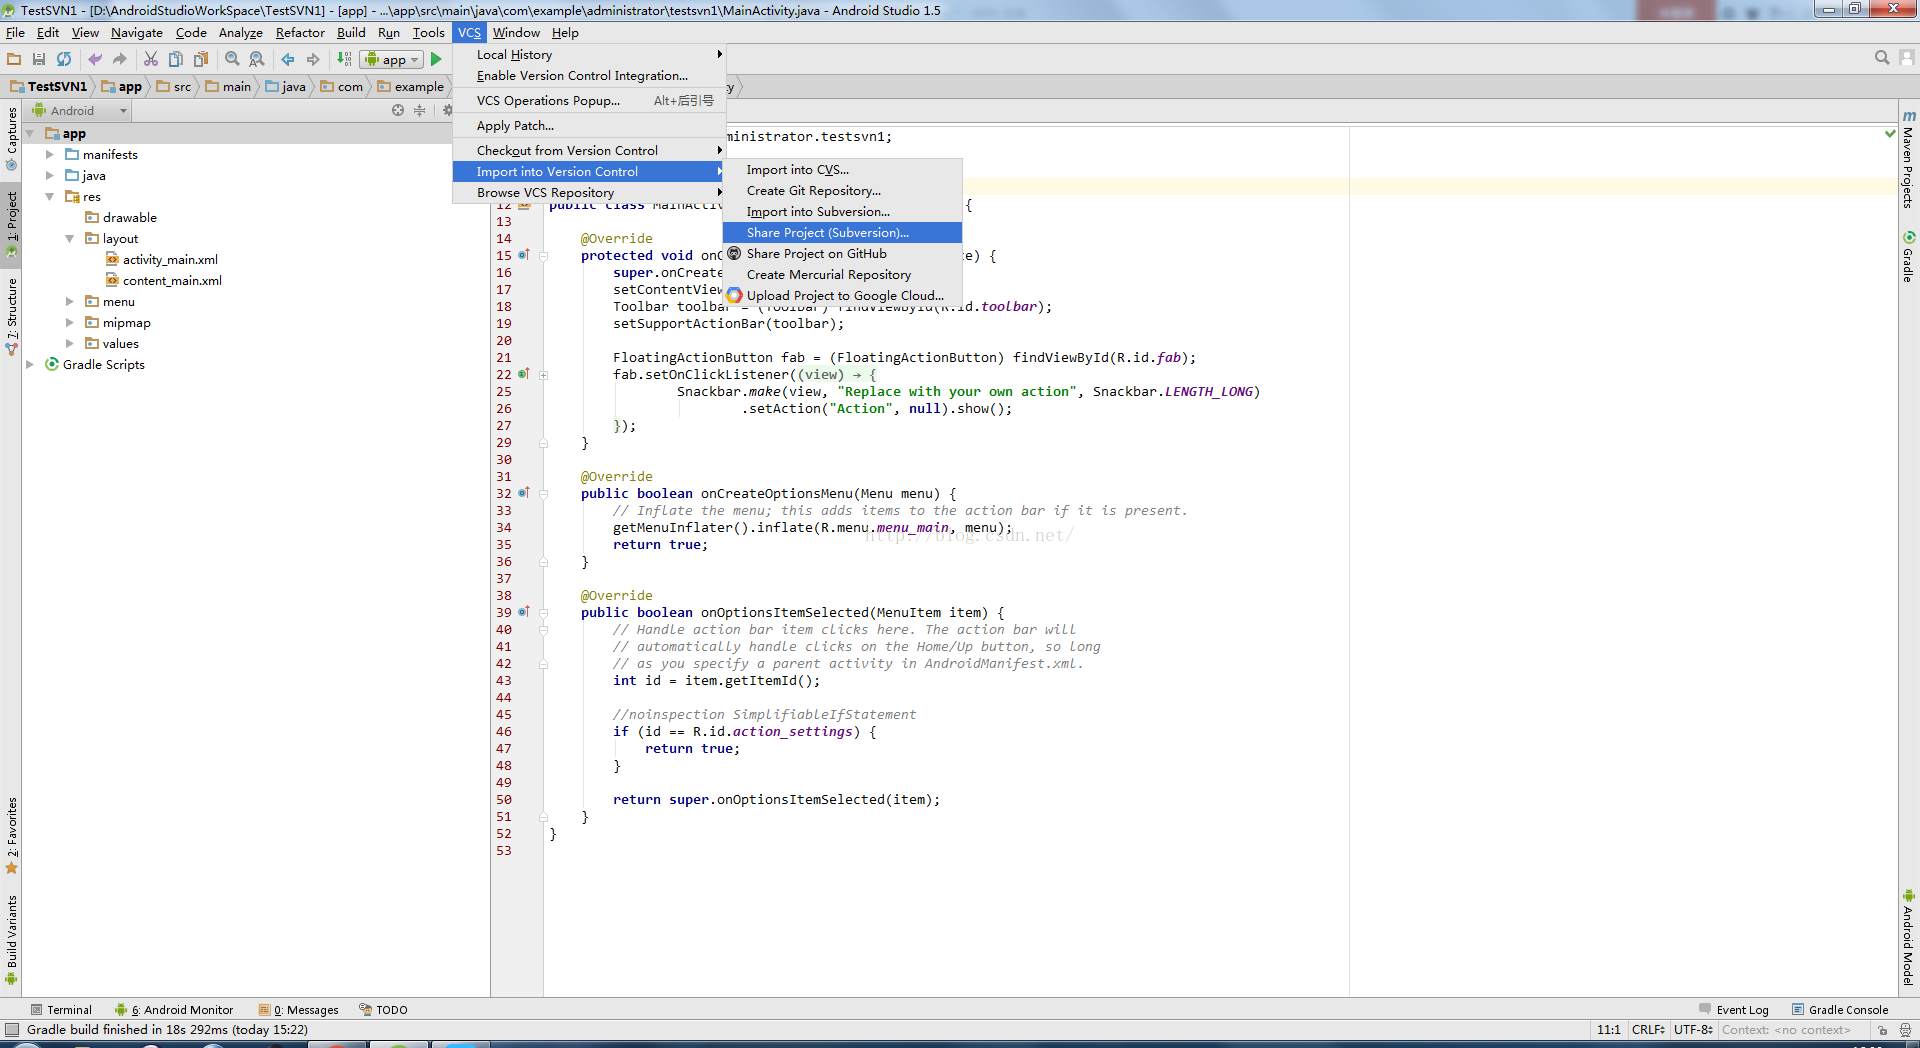Click the green Run app icon
1920x1048 pixels.
tap(436, 59)
